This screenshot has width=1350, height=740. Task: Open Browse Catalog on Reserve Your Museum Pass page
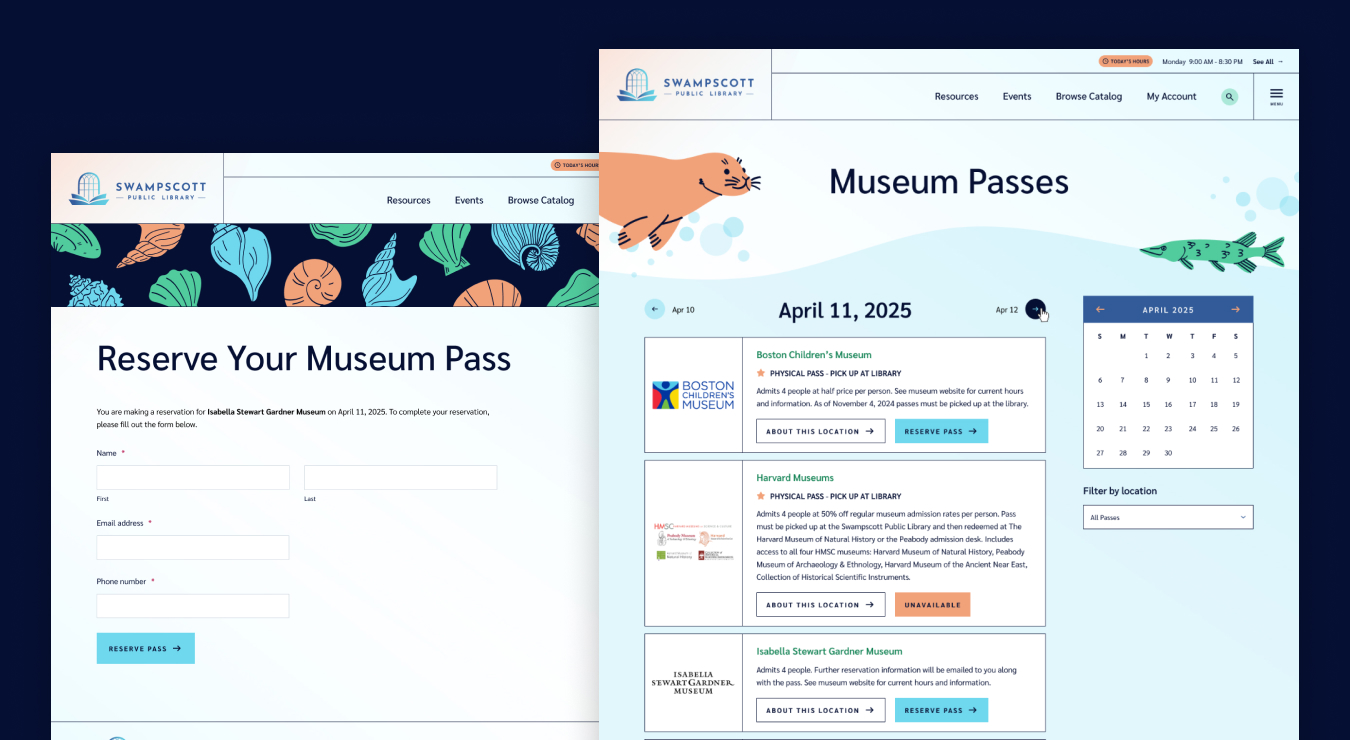pos(541,200)
